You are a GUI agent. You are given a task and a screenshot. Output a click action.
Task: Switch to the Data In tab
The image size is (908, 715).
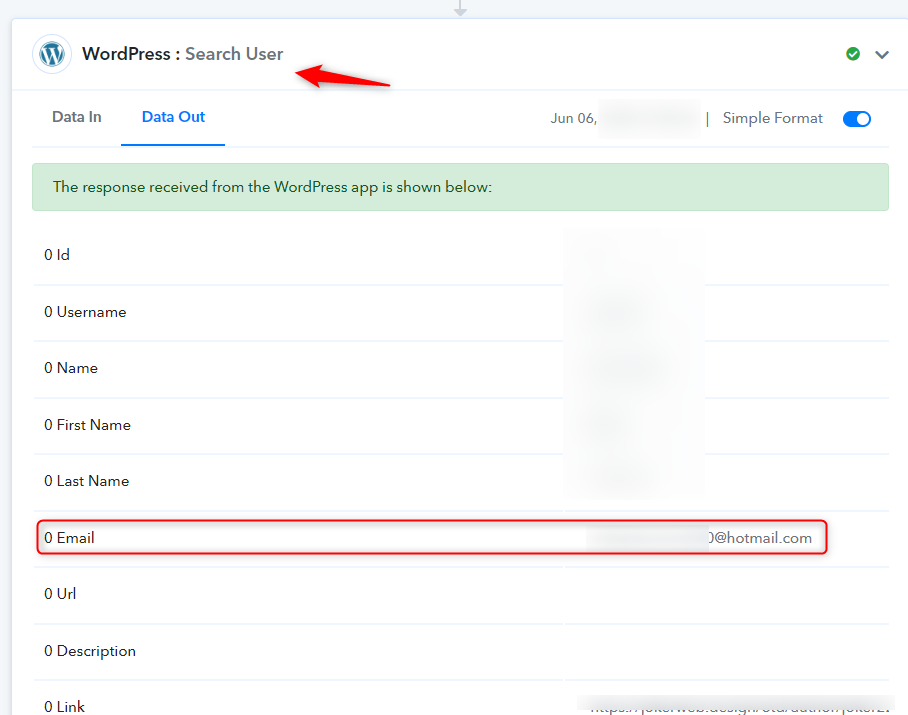pyautogui.click(x=76, y=117)
